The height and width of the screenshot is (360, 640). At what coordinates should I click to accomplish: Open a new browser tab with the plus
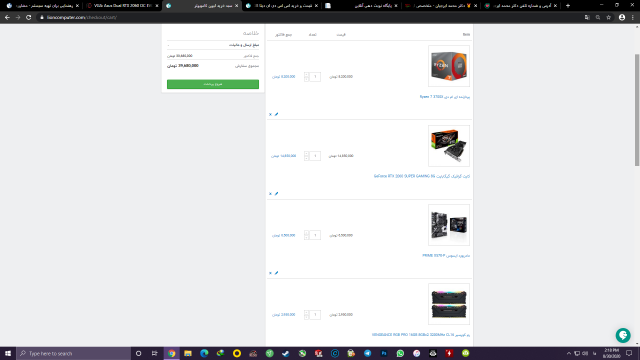pos(567,6)
